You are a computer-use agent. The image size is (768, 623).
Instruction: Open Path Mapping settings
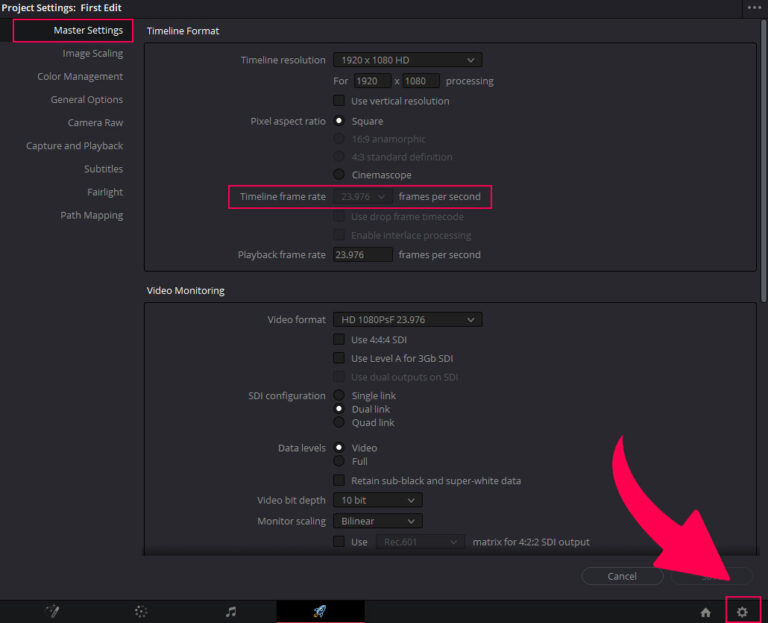(x=92, y=215)
